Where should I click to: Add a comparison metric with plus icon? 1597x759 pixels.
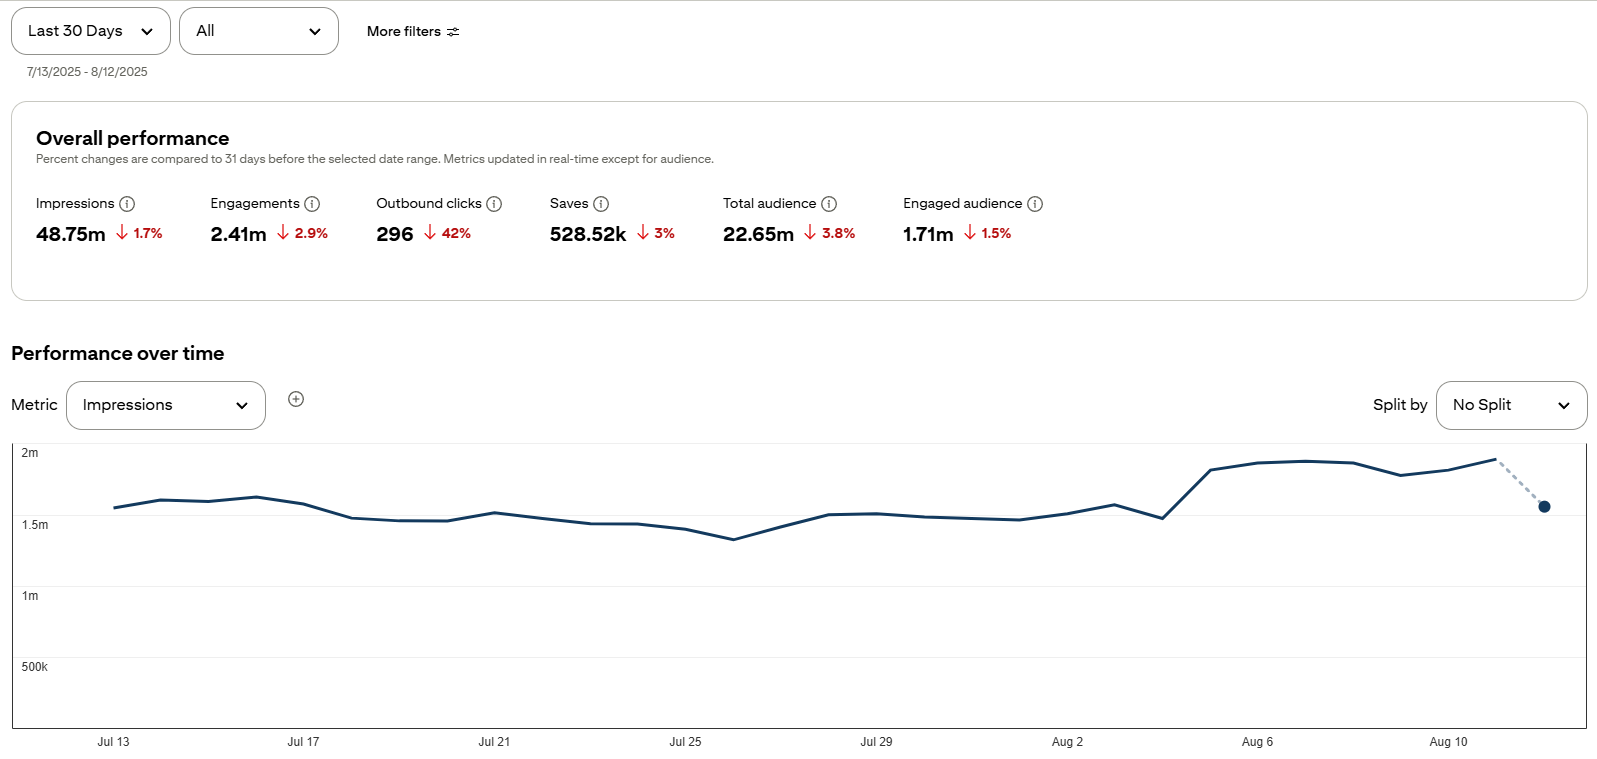pos(296,399)
